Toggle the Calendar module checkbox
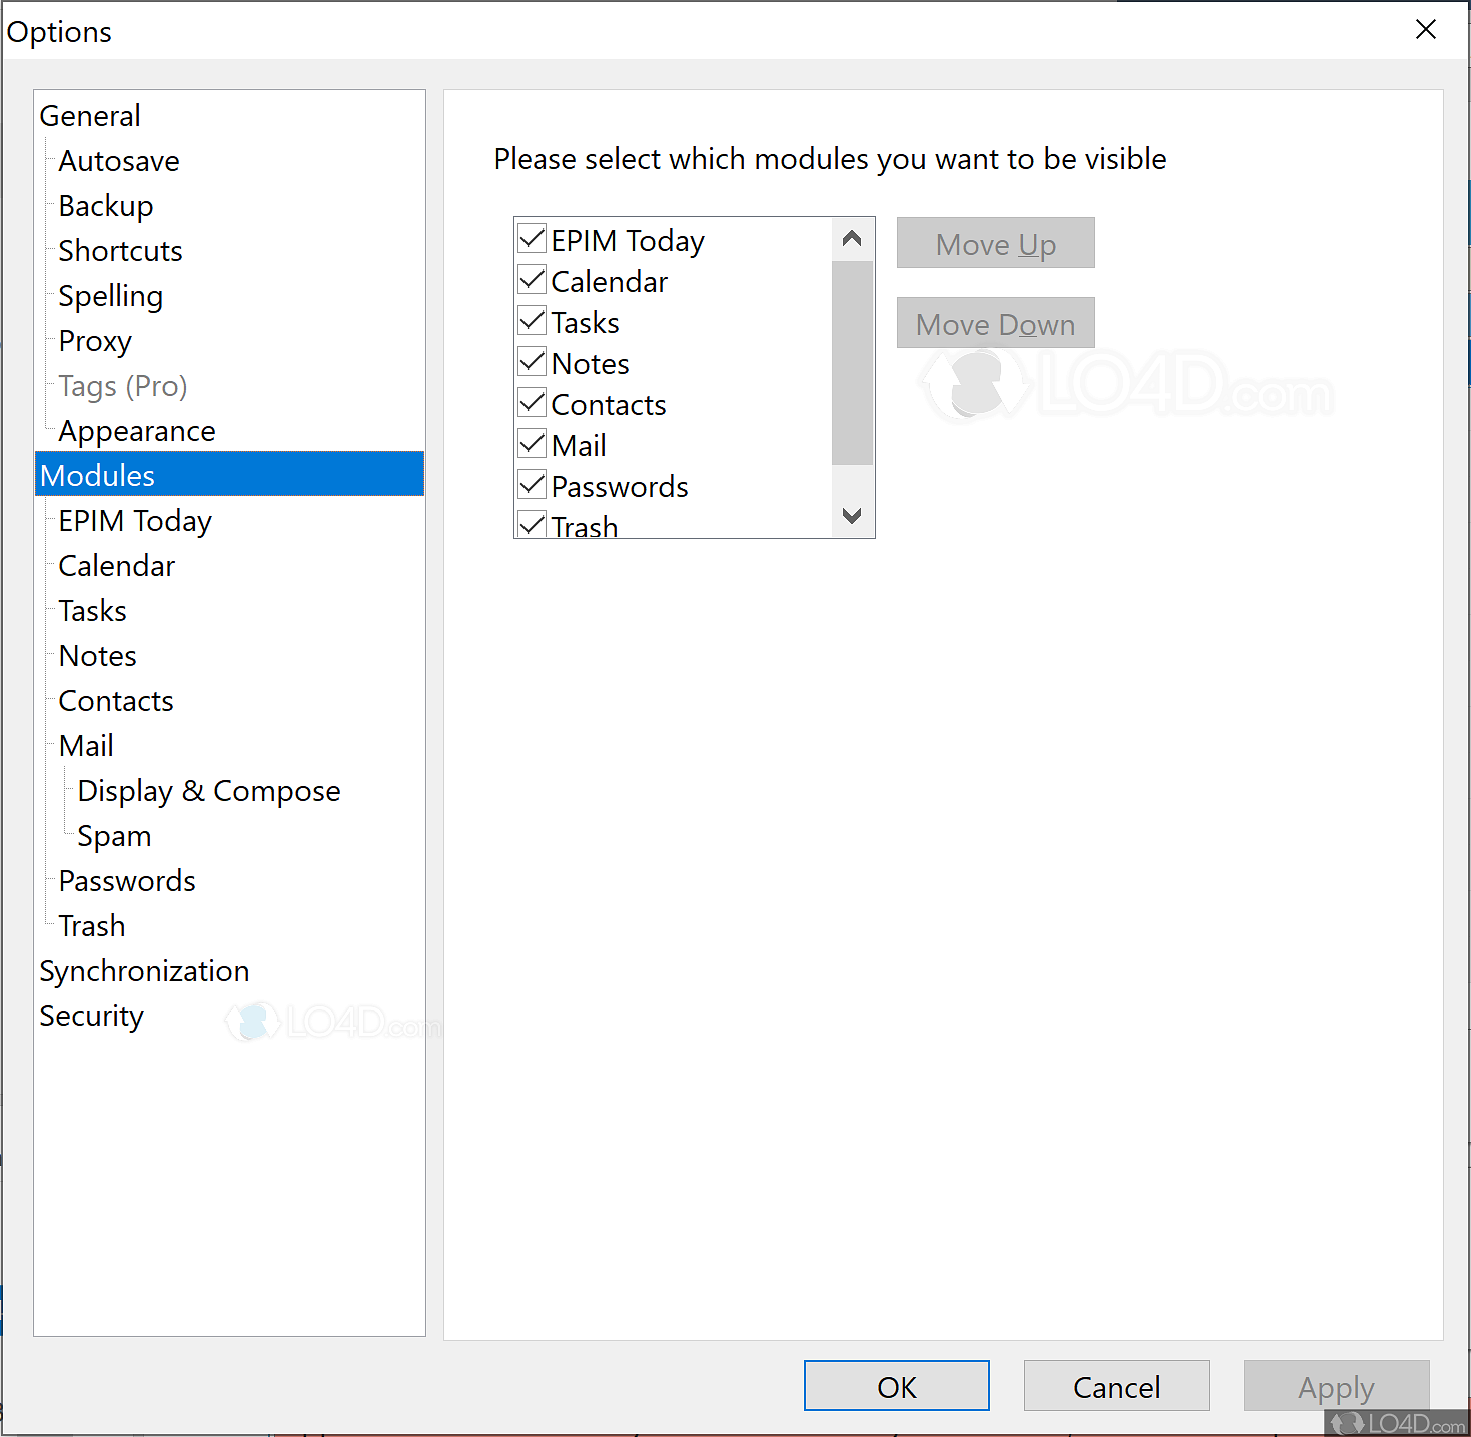Viewport: 1471px width, 1437px height. pos(532,281)
